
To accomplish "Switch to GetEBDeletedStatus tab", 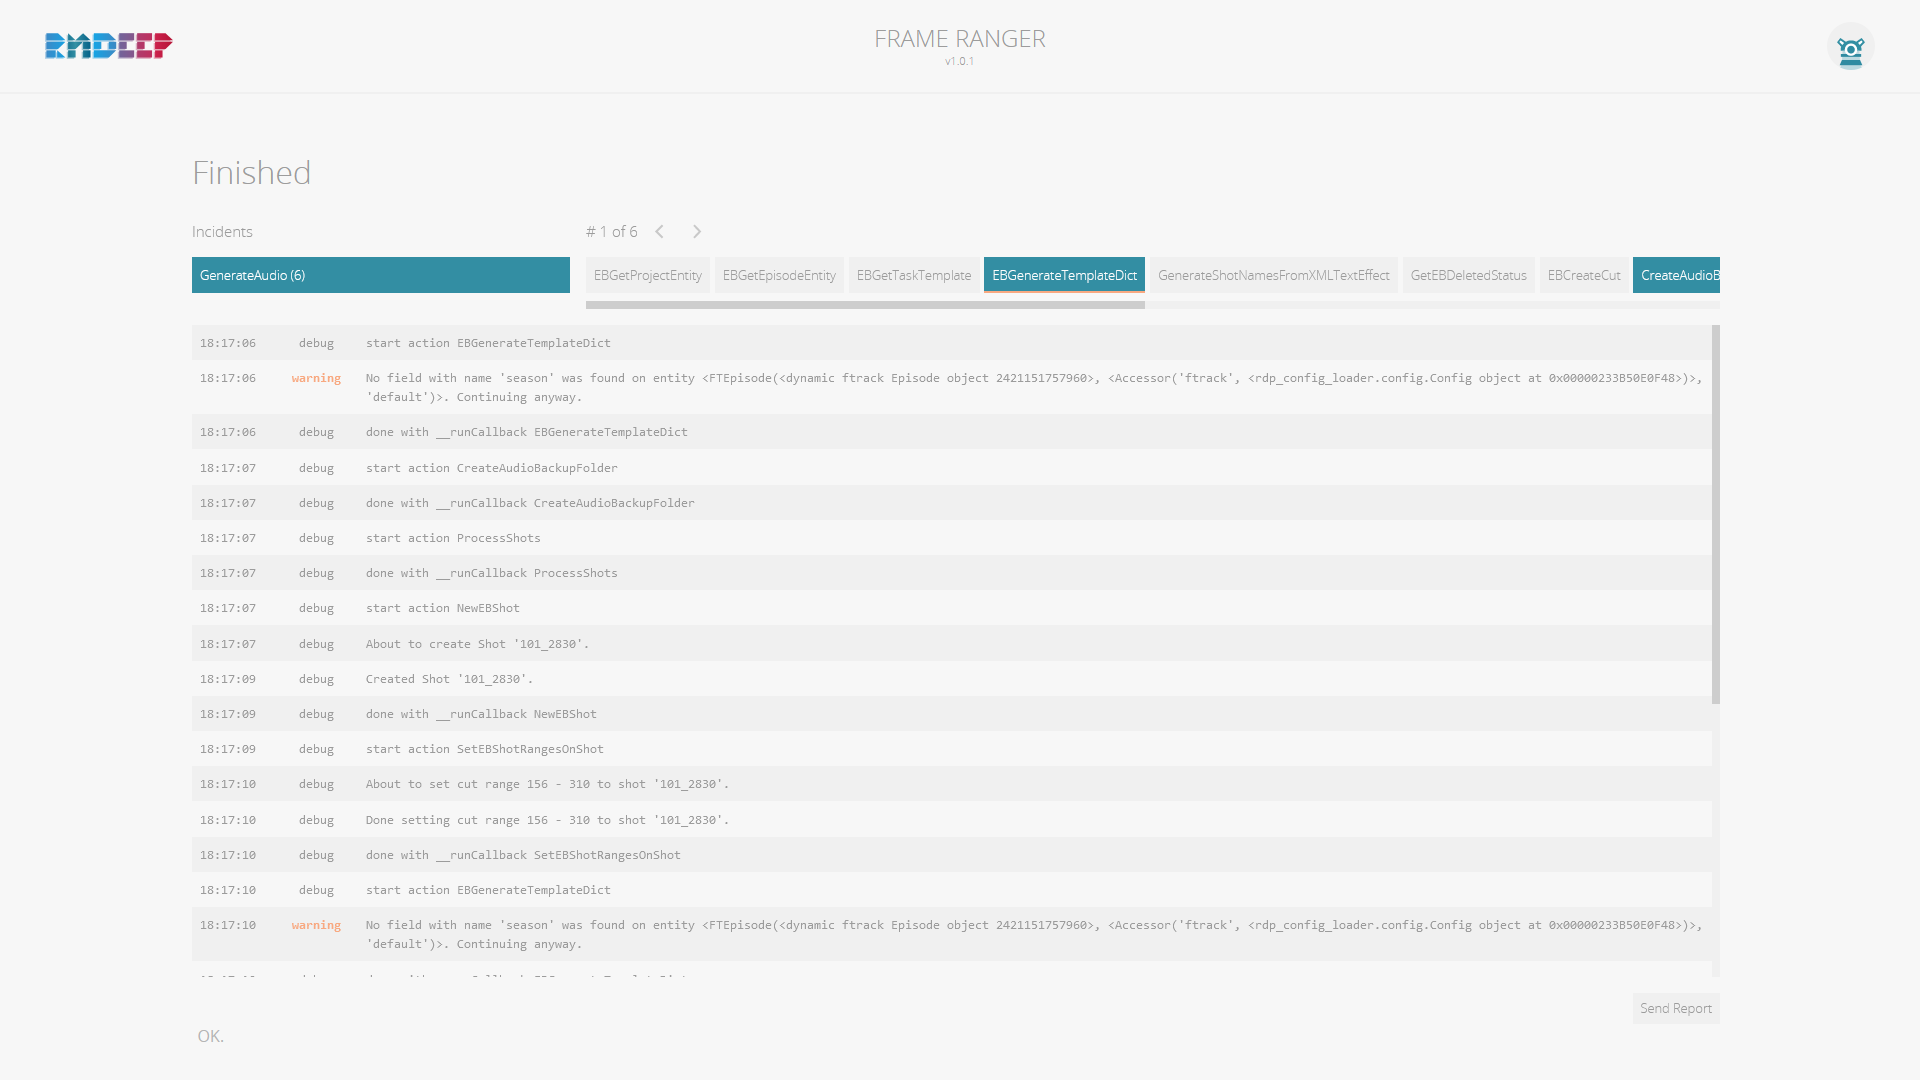I will [x=1468, y=275].
